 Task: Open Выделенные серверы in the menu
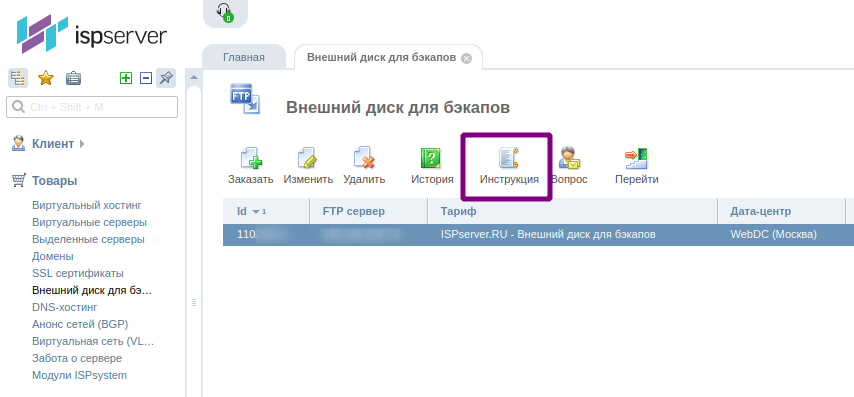88,239
